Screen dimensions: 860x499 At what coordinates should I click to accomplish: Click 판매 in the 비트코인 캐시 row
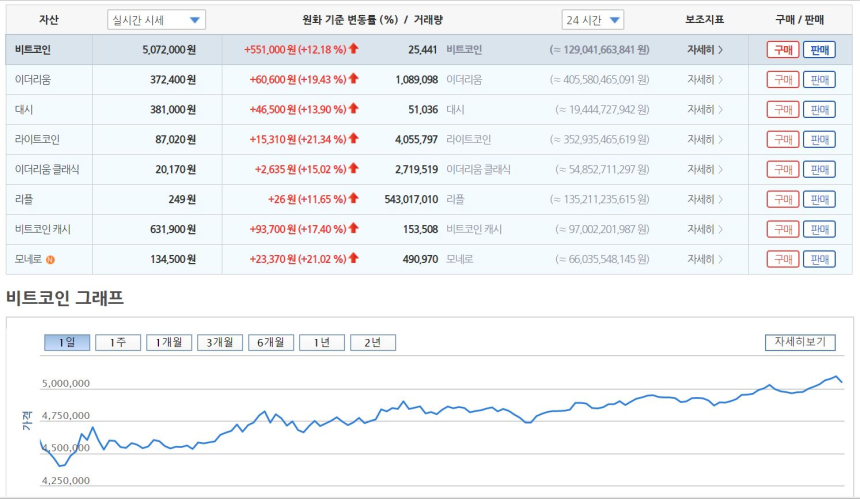pyautogui.click(x=819, y=229)
